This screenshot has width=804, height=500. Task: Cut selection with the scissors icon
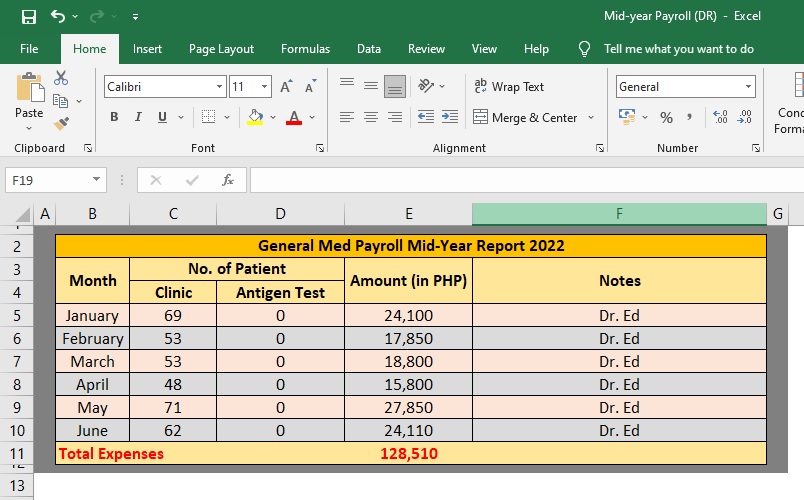click(x=61, y=78)
